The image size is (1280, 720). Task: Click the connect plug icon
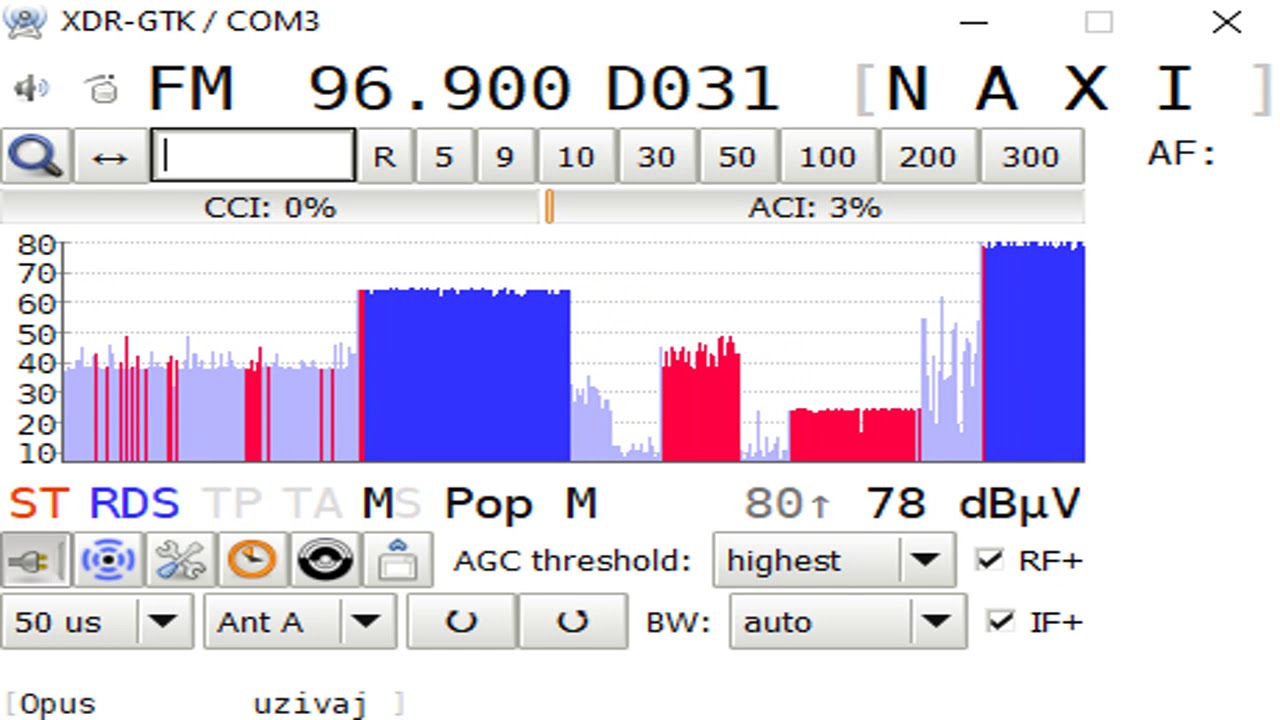click(36, 560)
